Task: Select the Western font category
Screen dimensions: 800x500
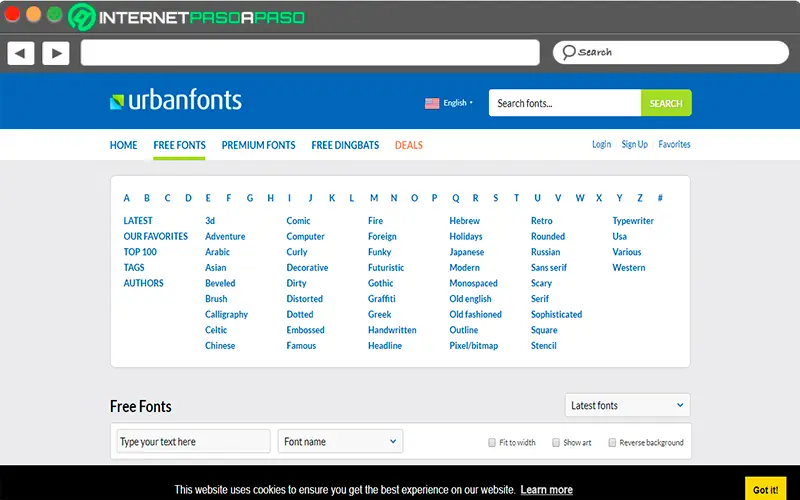Action: tap(629, 267)
